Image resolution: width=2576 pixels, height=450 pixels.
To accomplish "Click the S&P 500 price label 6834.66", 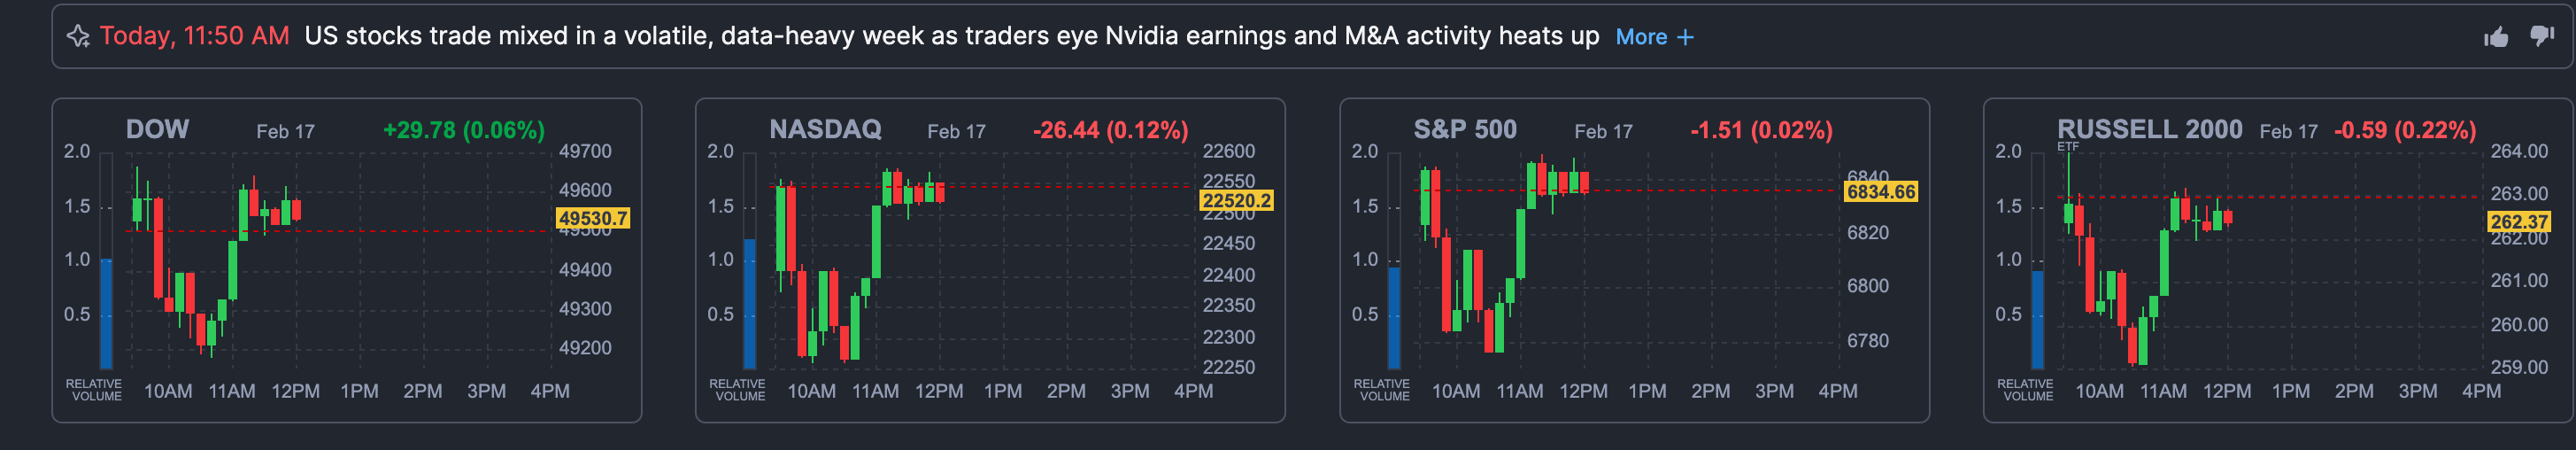I will click(x=1880, y=192).
